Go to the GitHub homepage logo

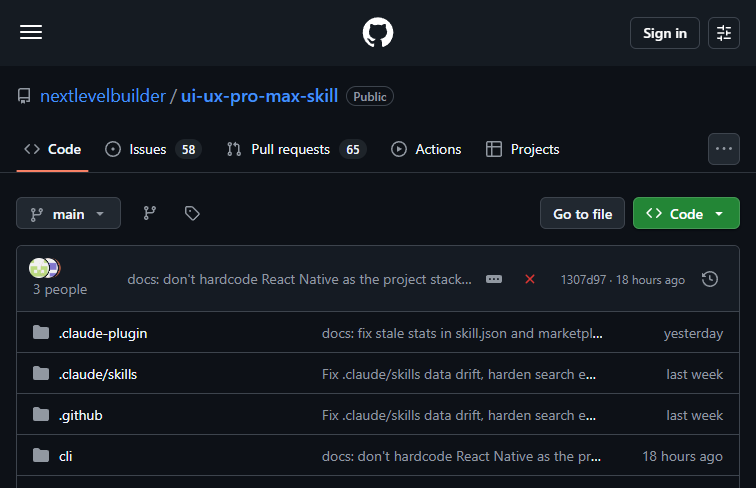(x=378, y=33)
